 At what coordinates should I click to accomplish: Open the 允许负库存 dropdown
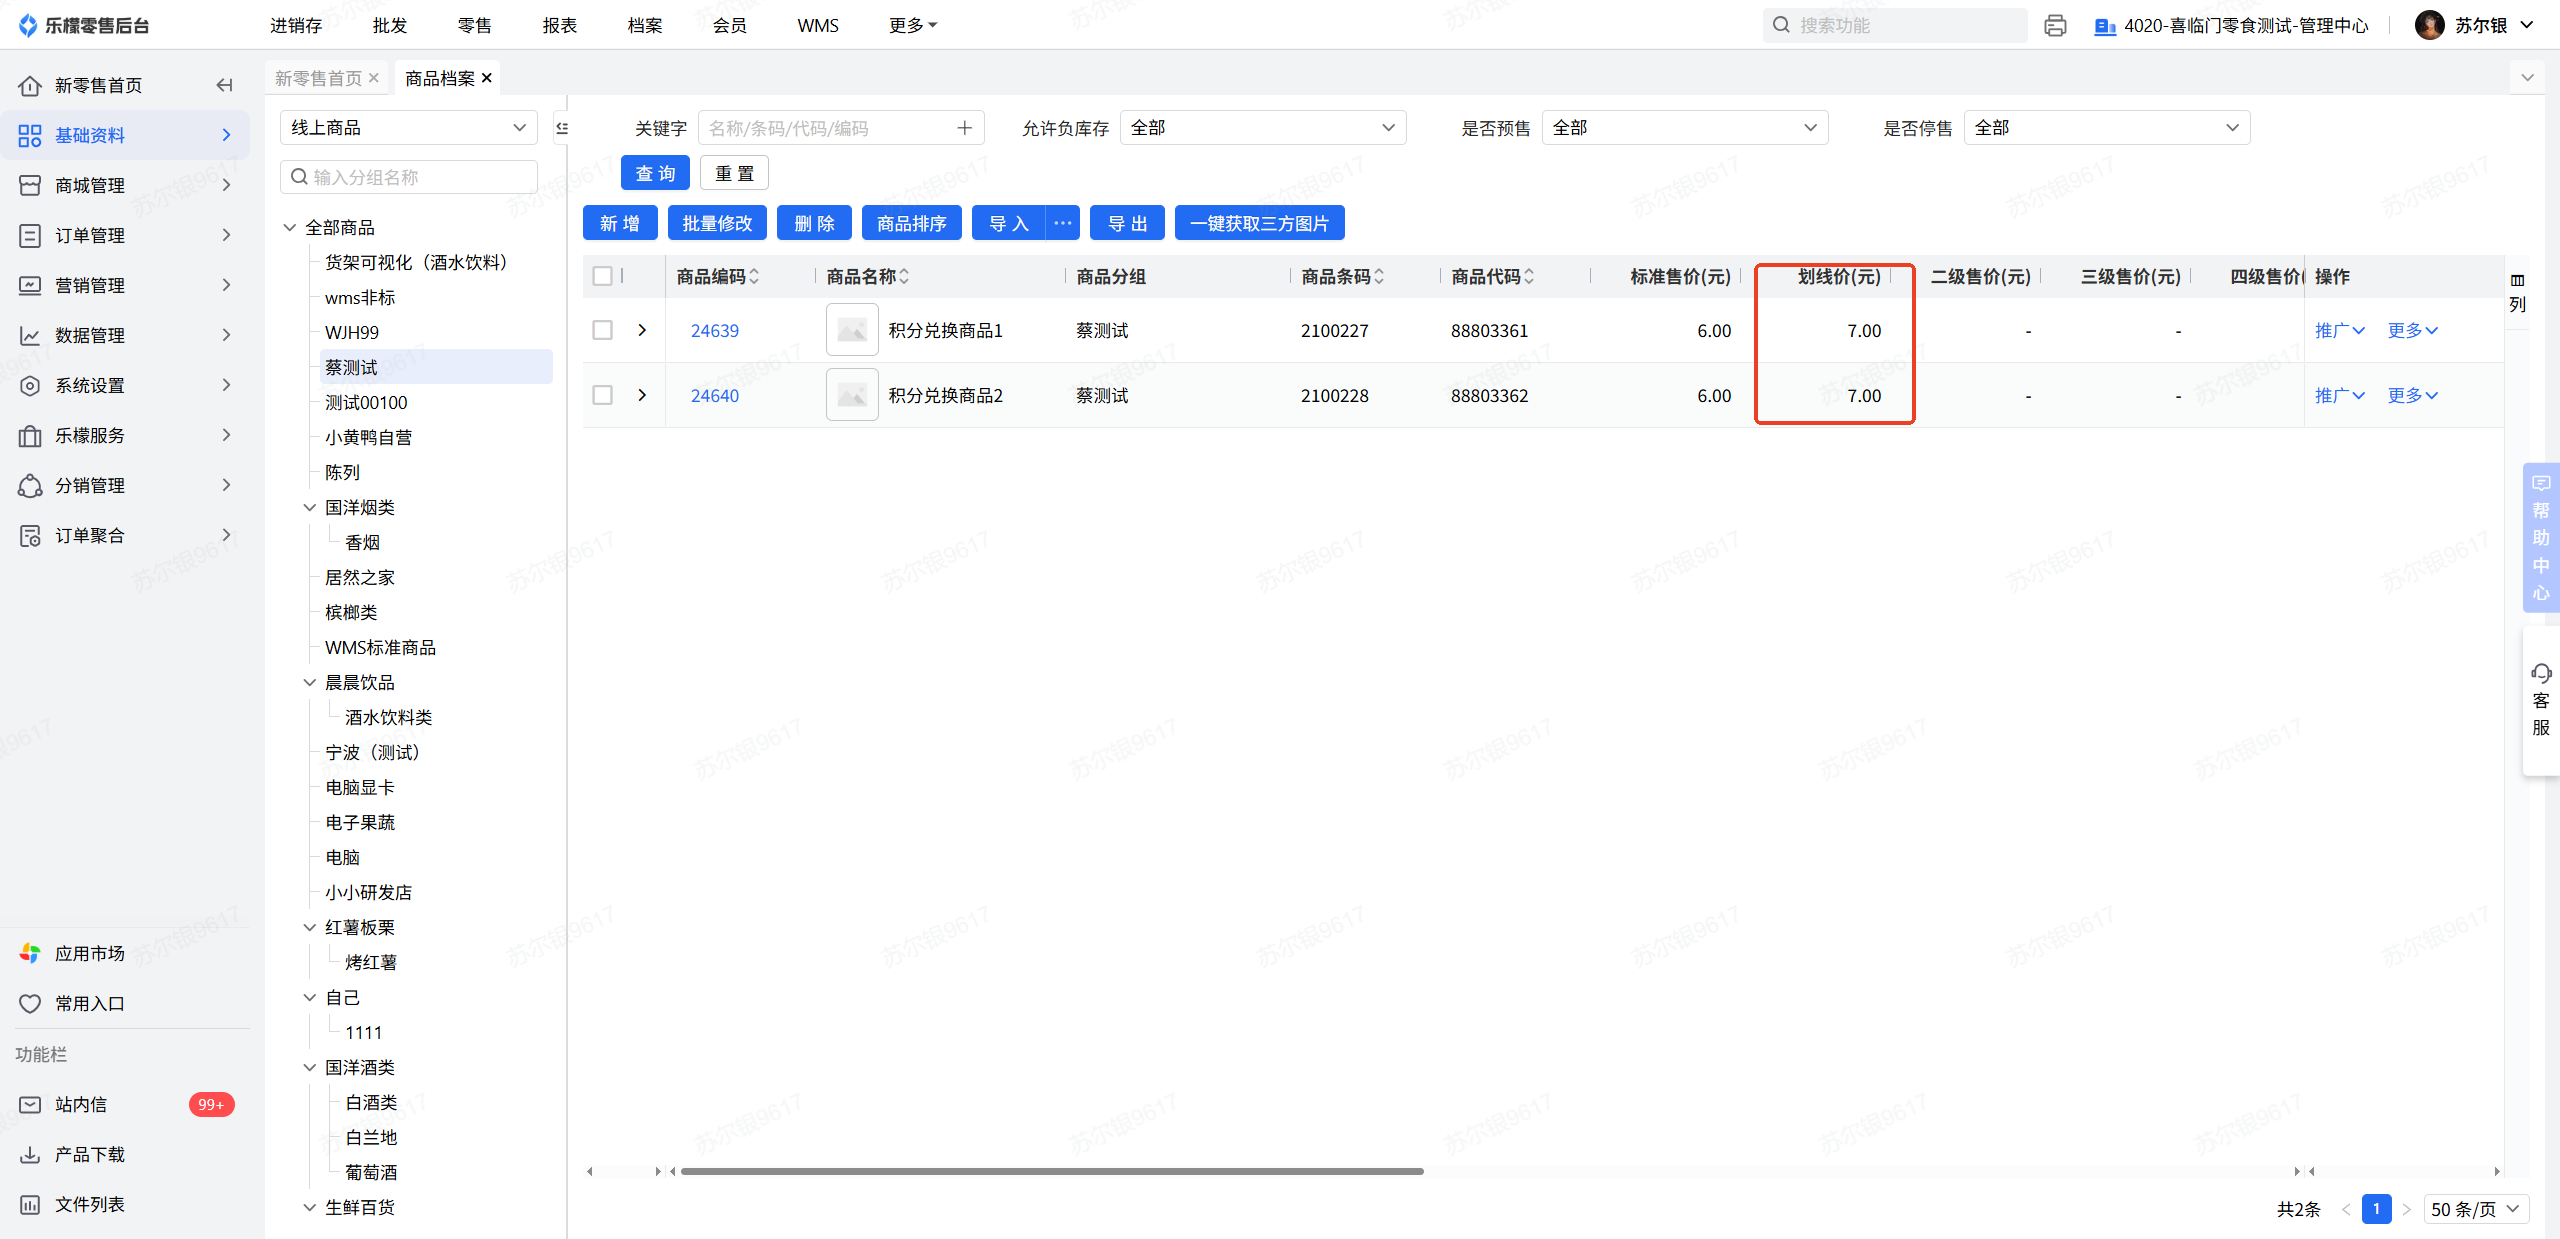1262,128
